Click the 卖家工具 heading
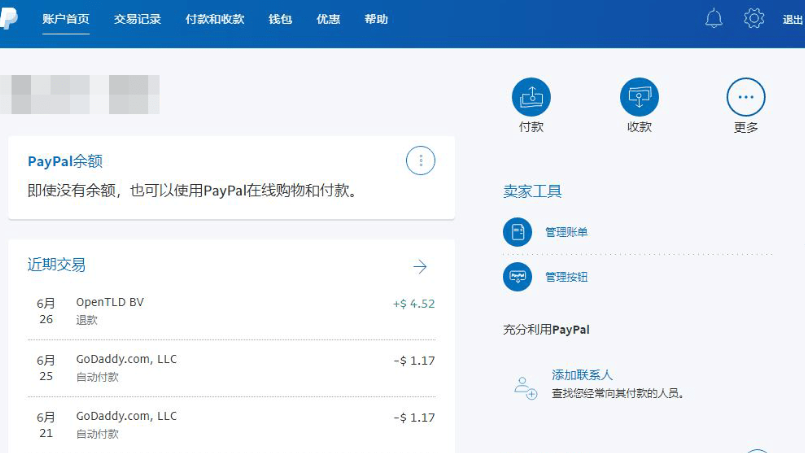805x453 pixels. (x=532, y=192)
